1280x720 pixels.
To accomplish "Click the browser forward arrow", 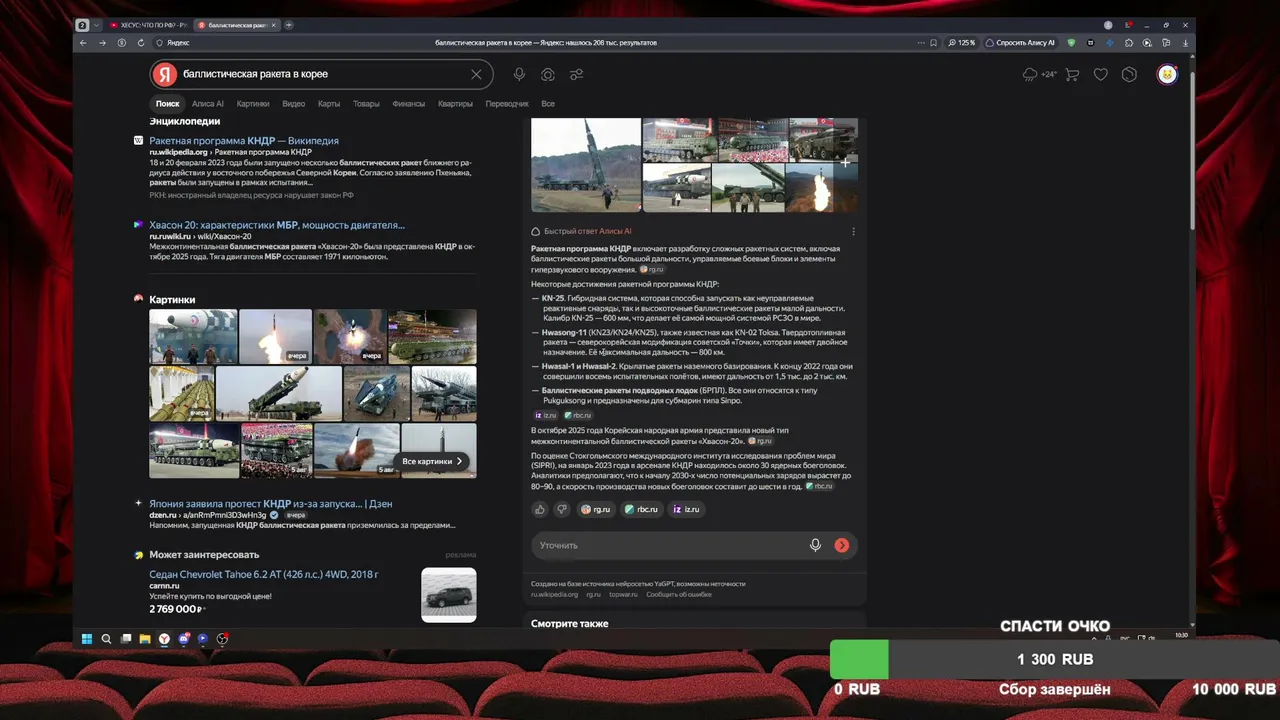I will (102, 43).
